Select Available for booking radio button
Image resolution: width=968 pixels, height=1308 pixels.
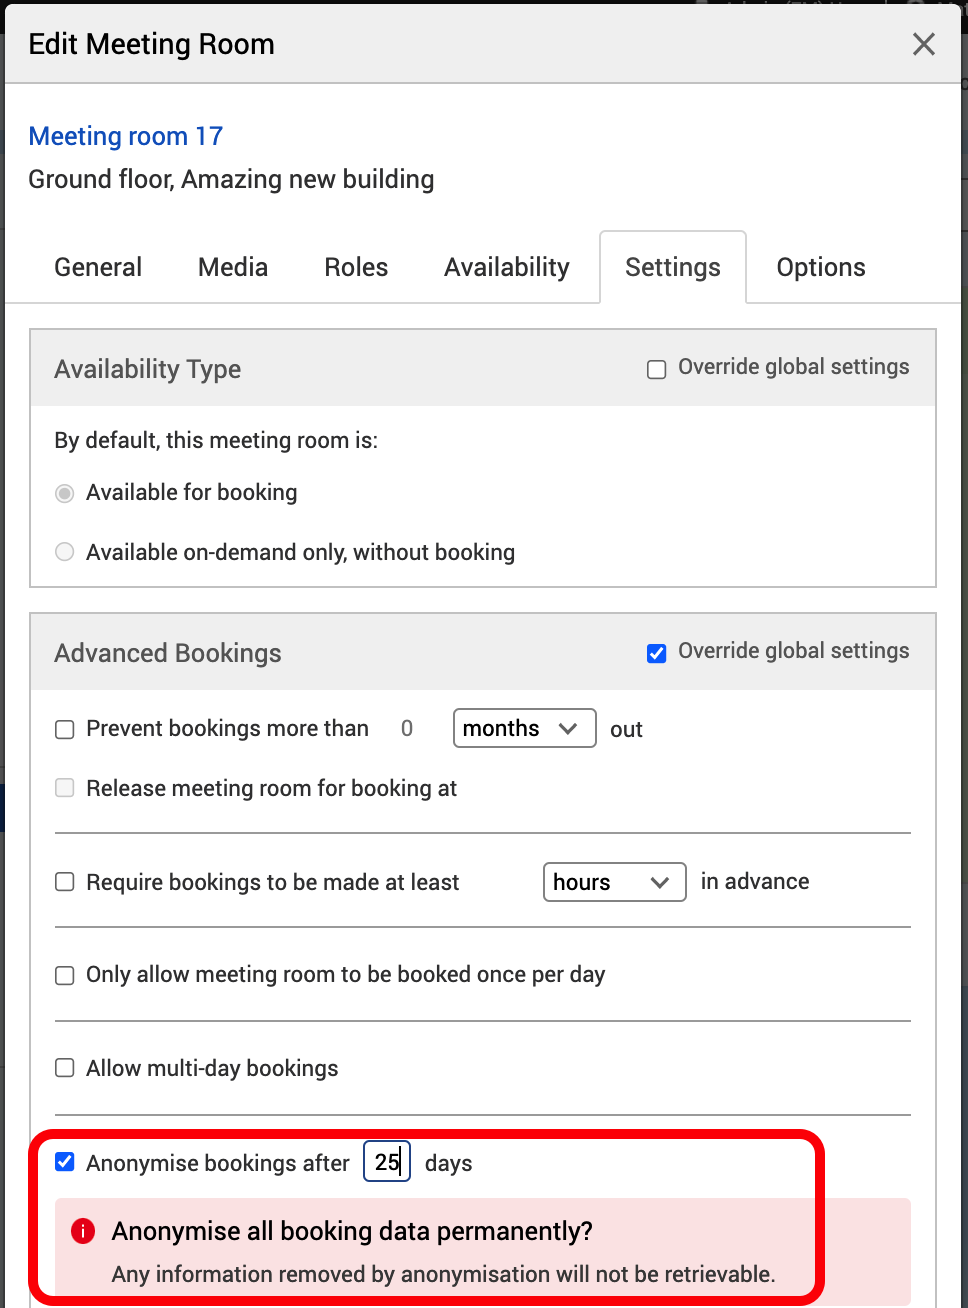click(65, 493)
